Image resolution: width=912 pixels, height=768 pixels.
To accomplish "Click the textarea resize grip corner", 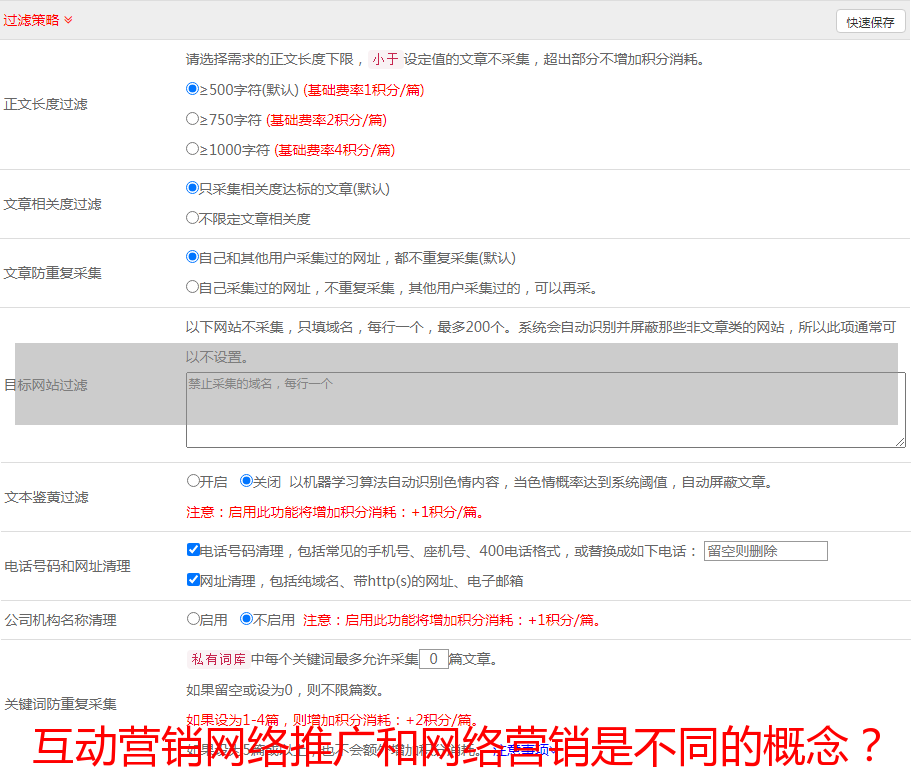I will tap(900, 442).
